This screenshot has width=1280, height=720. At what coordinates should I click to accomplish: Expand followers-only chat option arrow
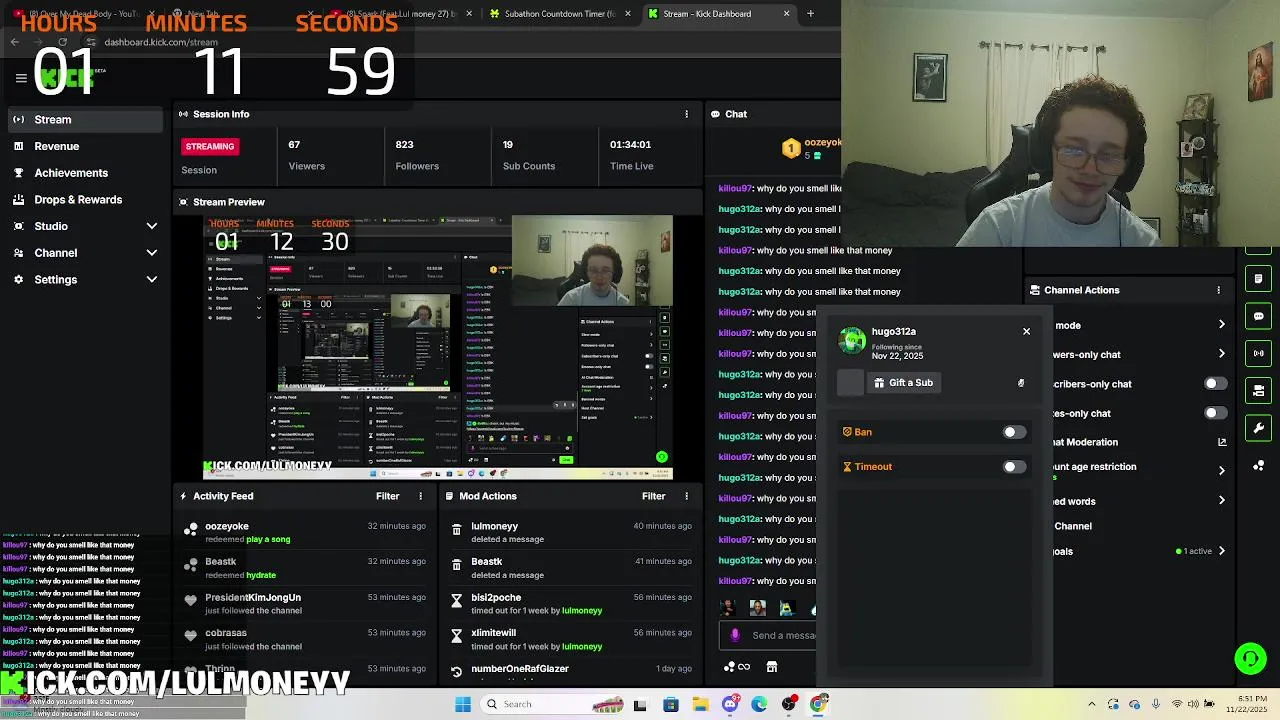point(1221,354)
